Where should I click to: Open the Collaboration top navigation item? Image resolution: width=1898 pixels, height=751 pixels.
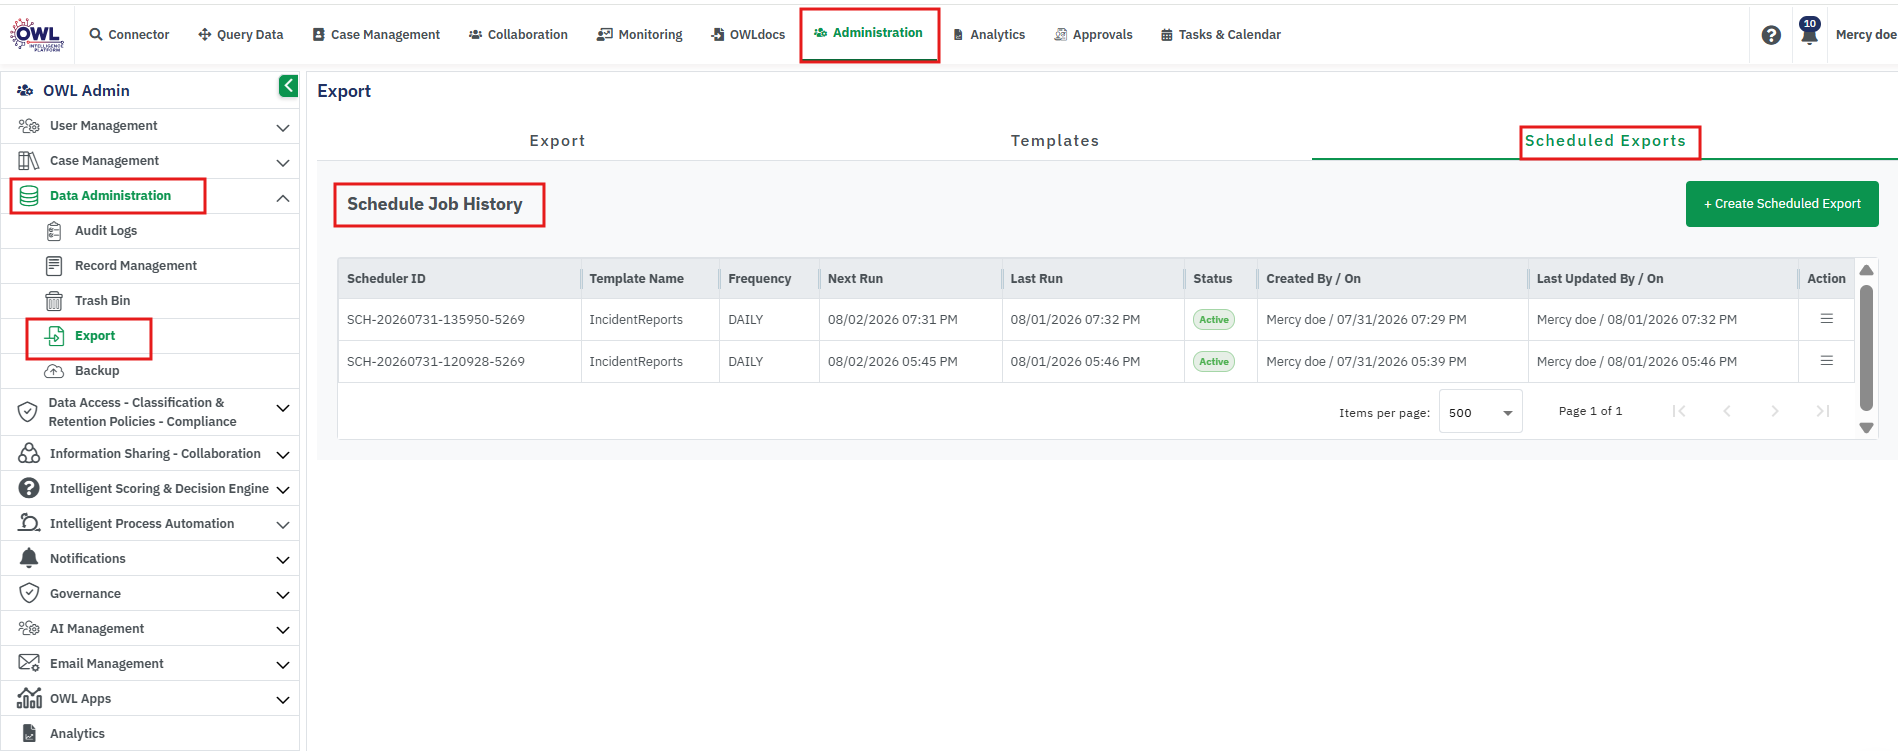click(x=518, y=35)
